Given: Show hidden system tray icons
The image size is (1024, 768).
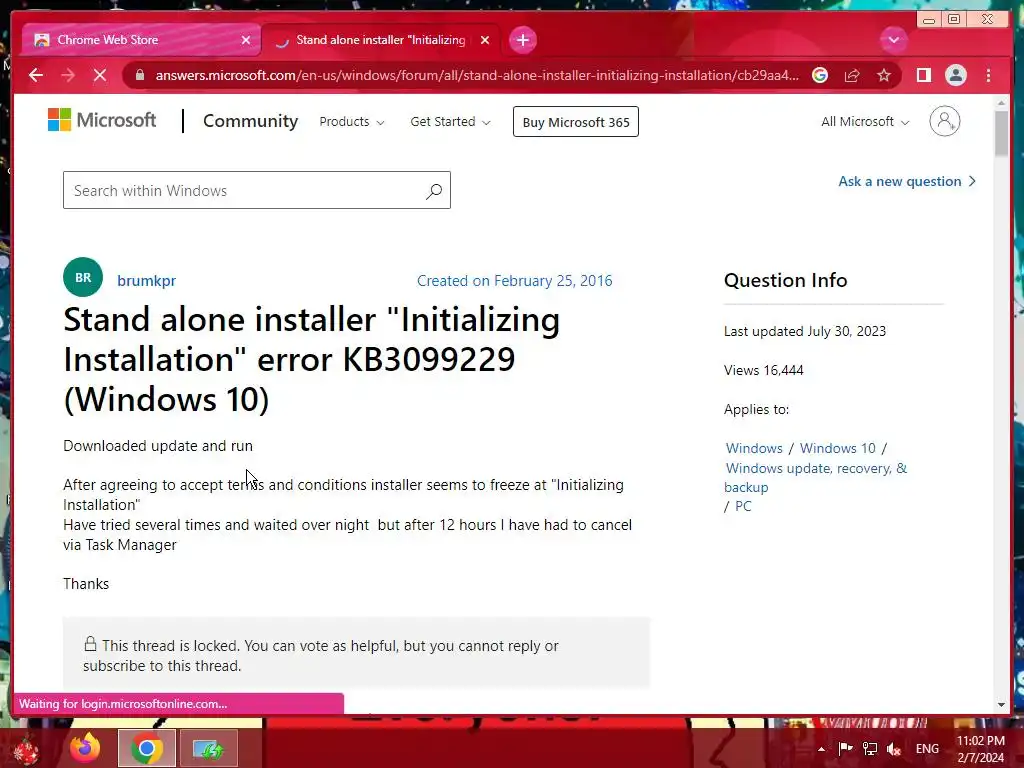Looking at the screenshot, I should click(821, 749).
